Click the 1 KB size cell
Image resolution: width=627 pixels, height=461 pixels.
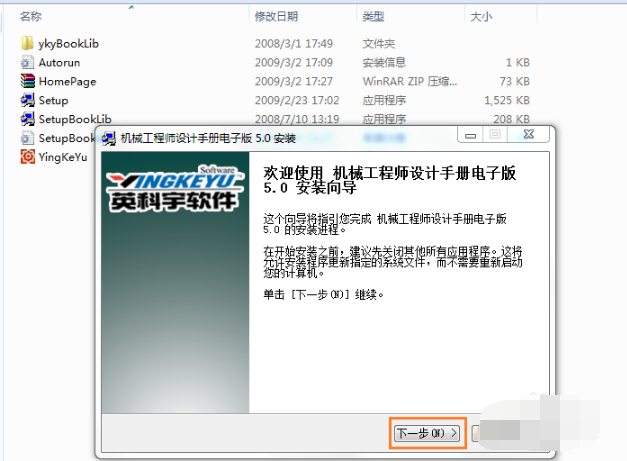click(517, 62)
